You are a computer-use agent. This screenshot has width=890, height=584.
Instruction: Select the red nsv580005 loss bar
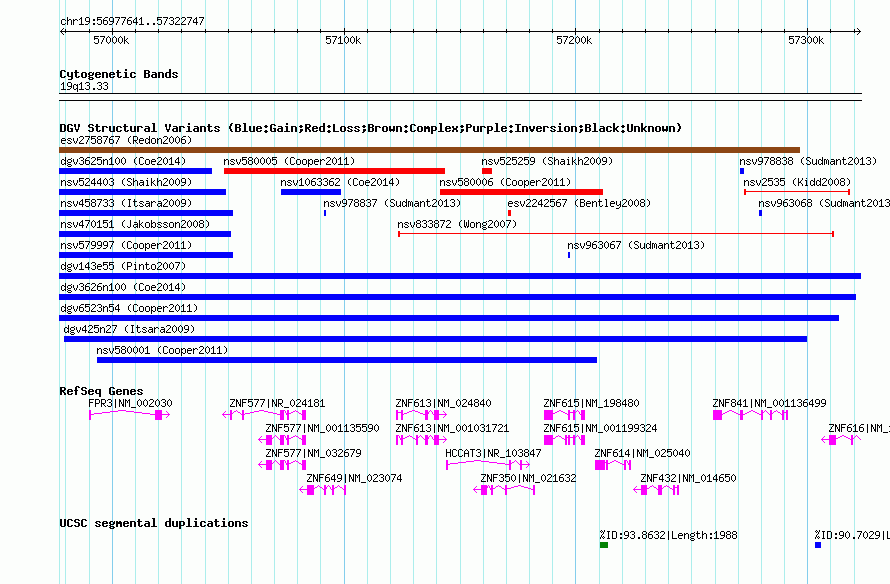334,171
